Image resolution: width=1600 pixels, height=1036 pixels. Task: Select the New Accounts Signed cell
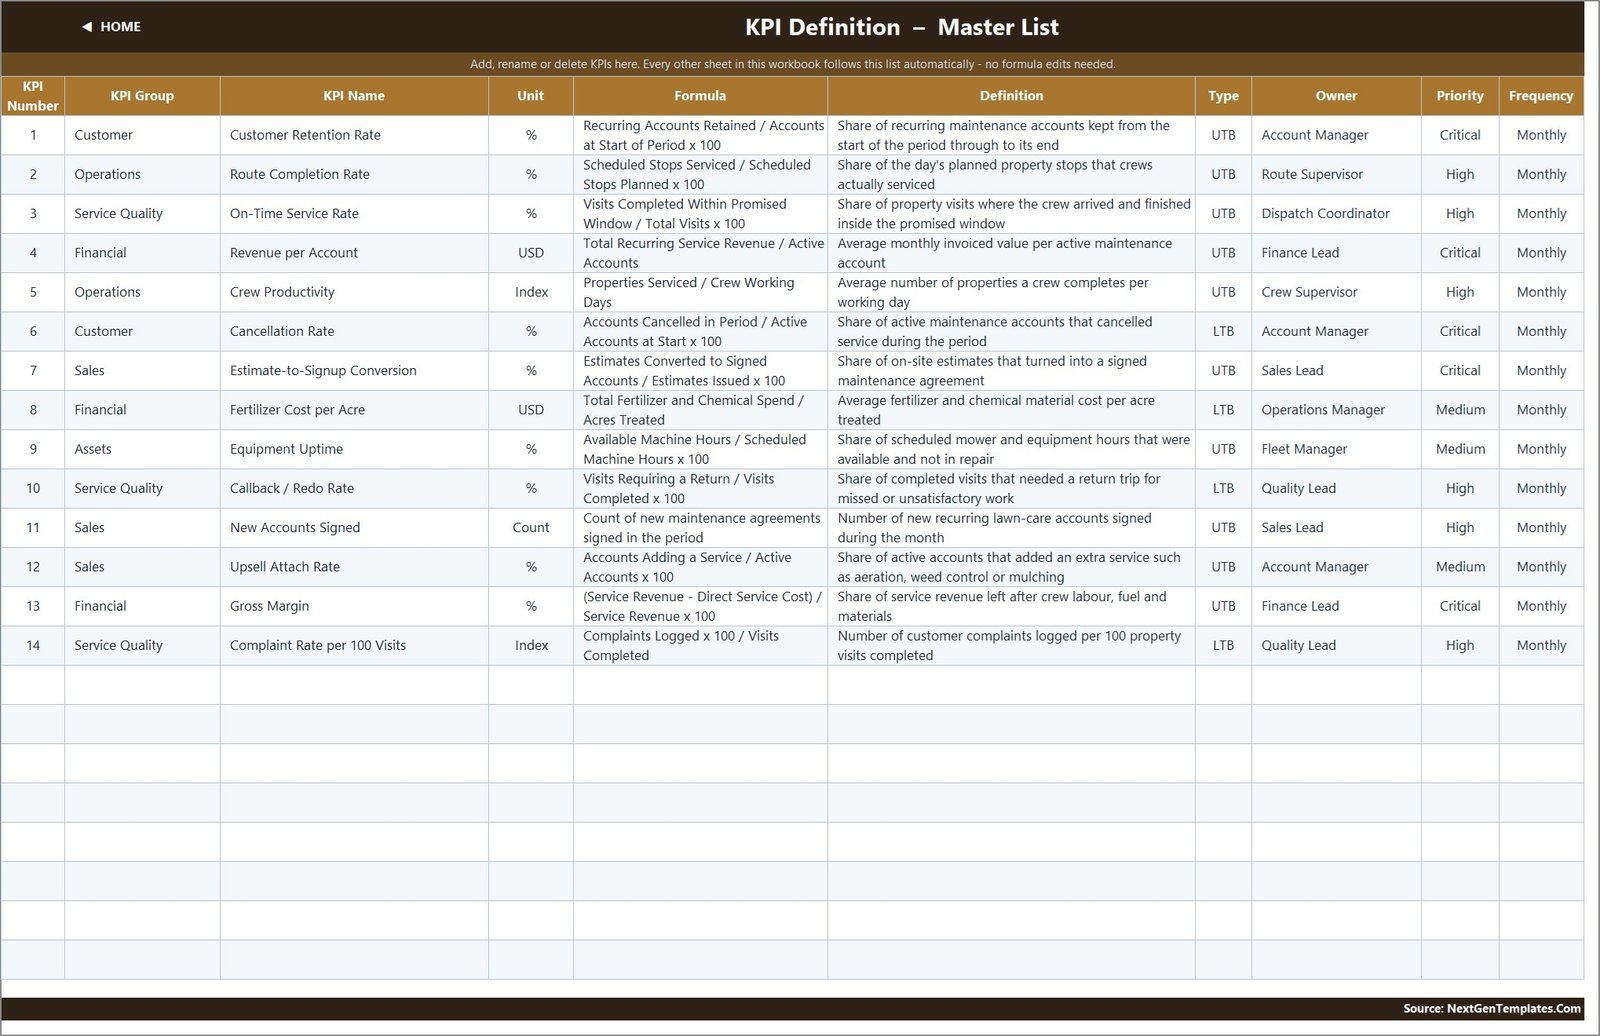[354, 527]
